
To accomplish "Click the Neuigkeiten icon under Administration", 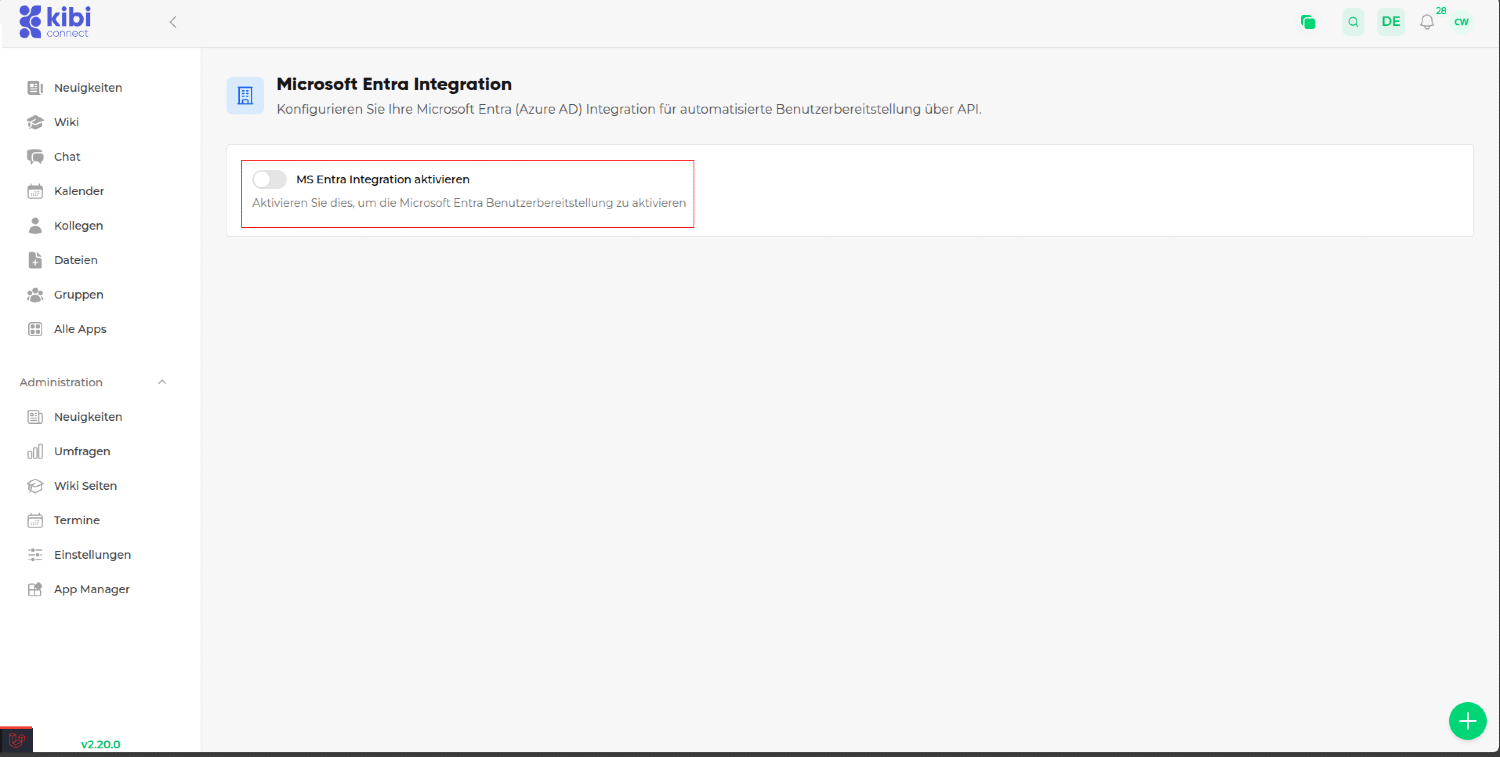I will tap(35, 417).
